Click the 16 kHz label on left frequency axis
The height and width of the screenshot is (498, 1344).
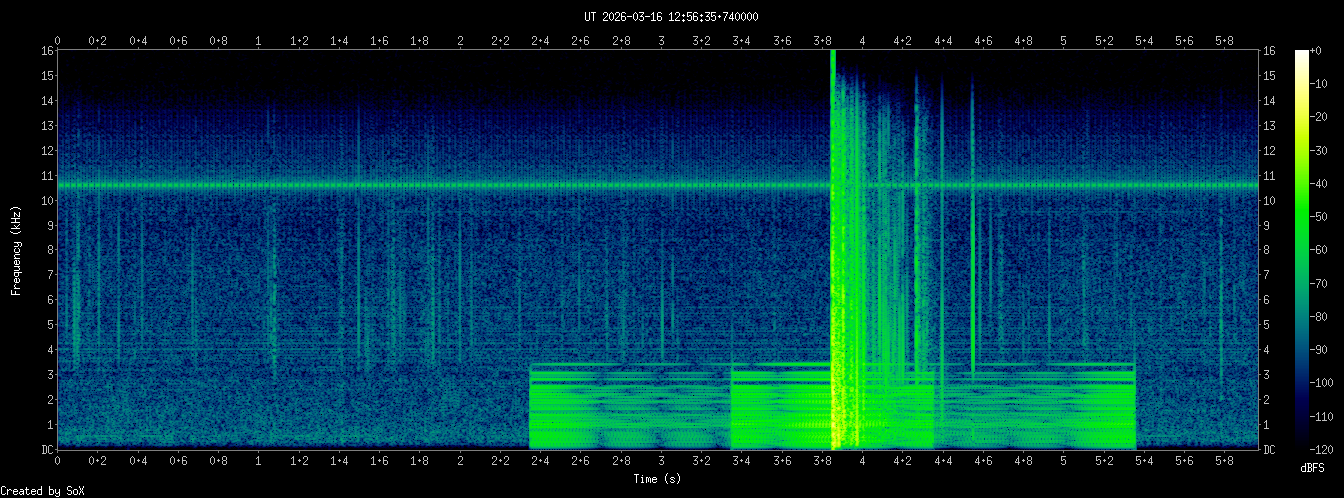pos(46,51)
